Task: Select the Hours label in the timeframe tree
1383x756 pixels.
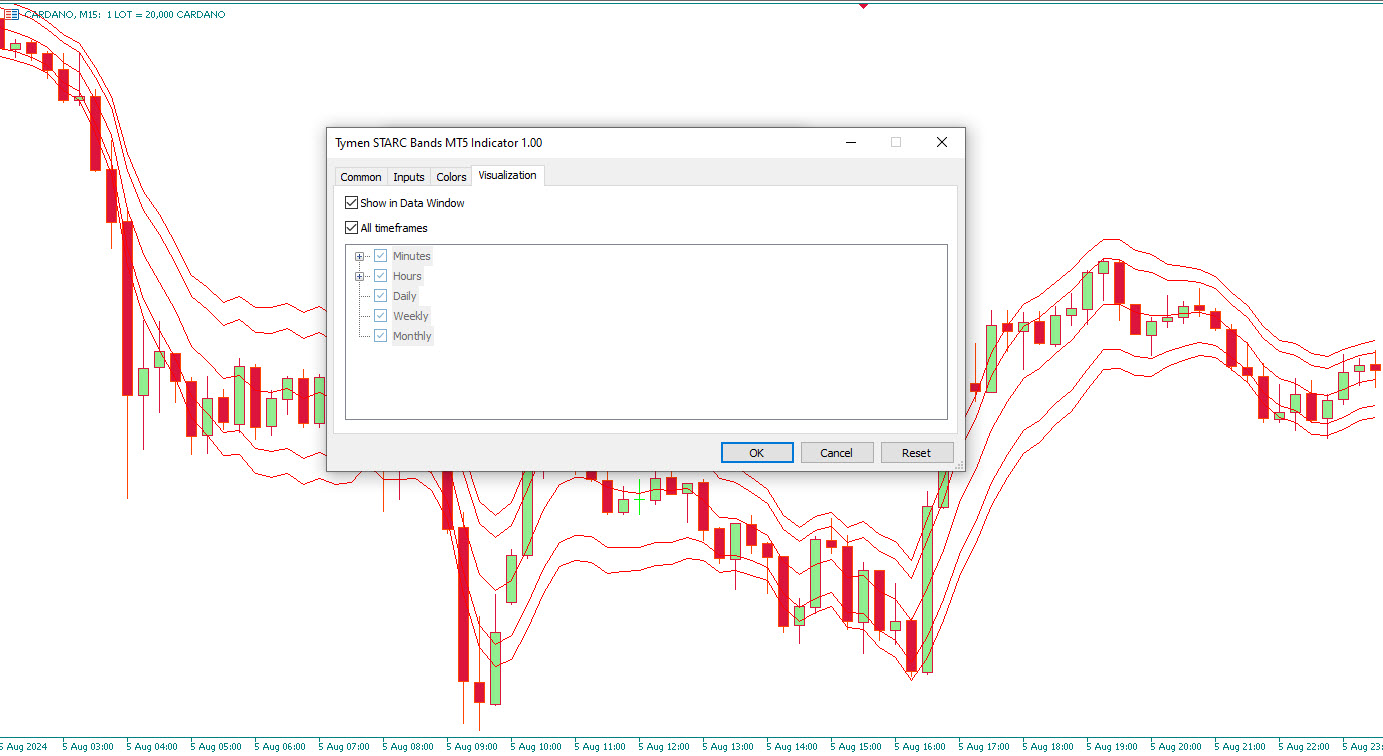Action: click(x=407, y=276)
